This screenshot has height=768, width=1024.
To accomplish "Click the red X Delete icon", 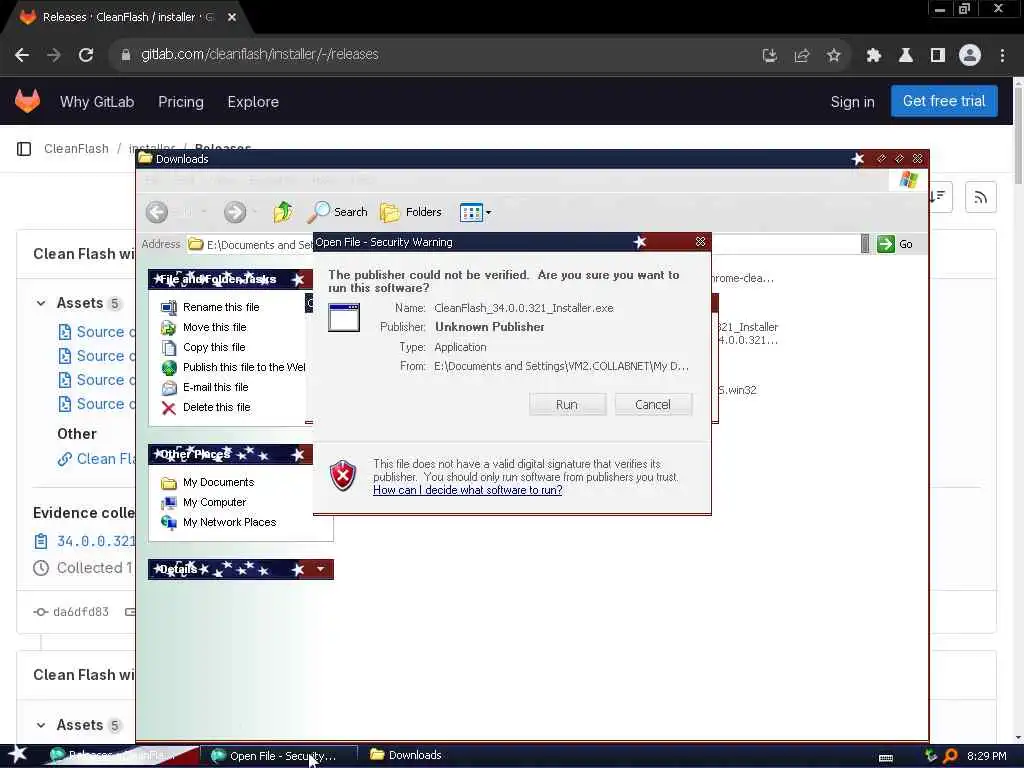I will point(168,408).
